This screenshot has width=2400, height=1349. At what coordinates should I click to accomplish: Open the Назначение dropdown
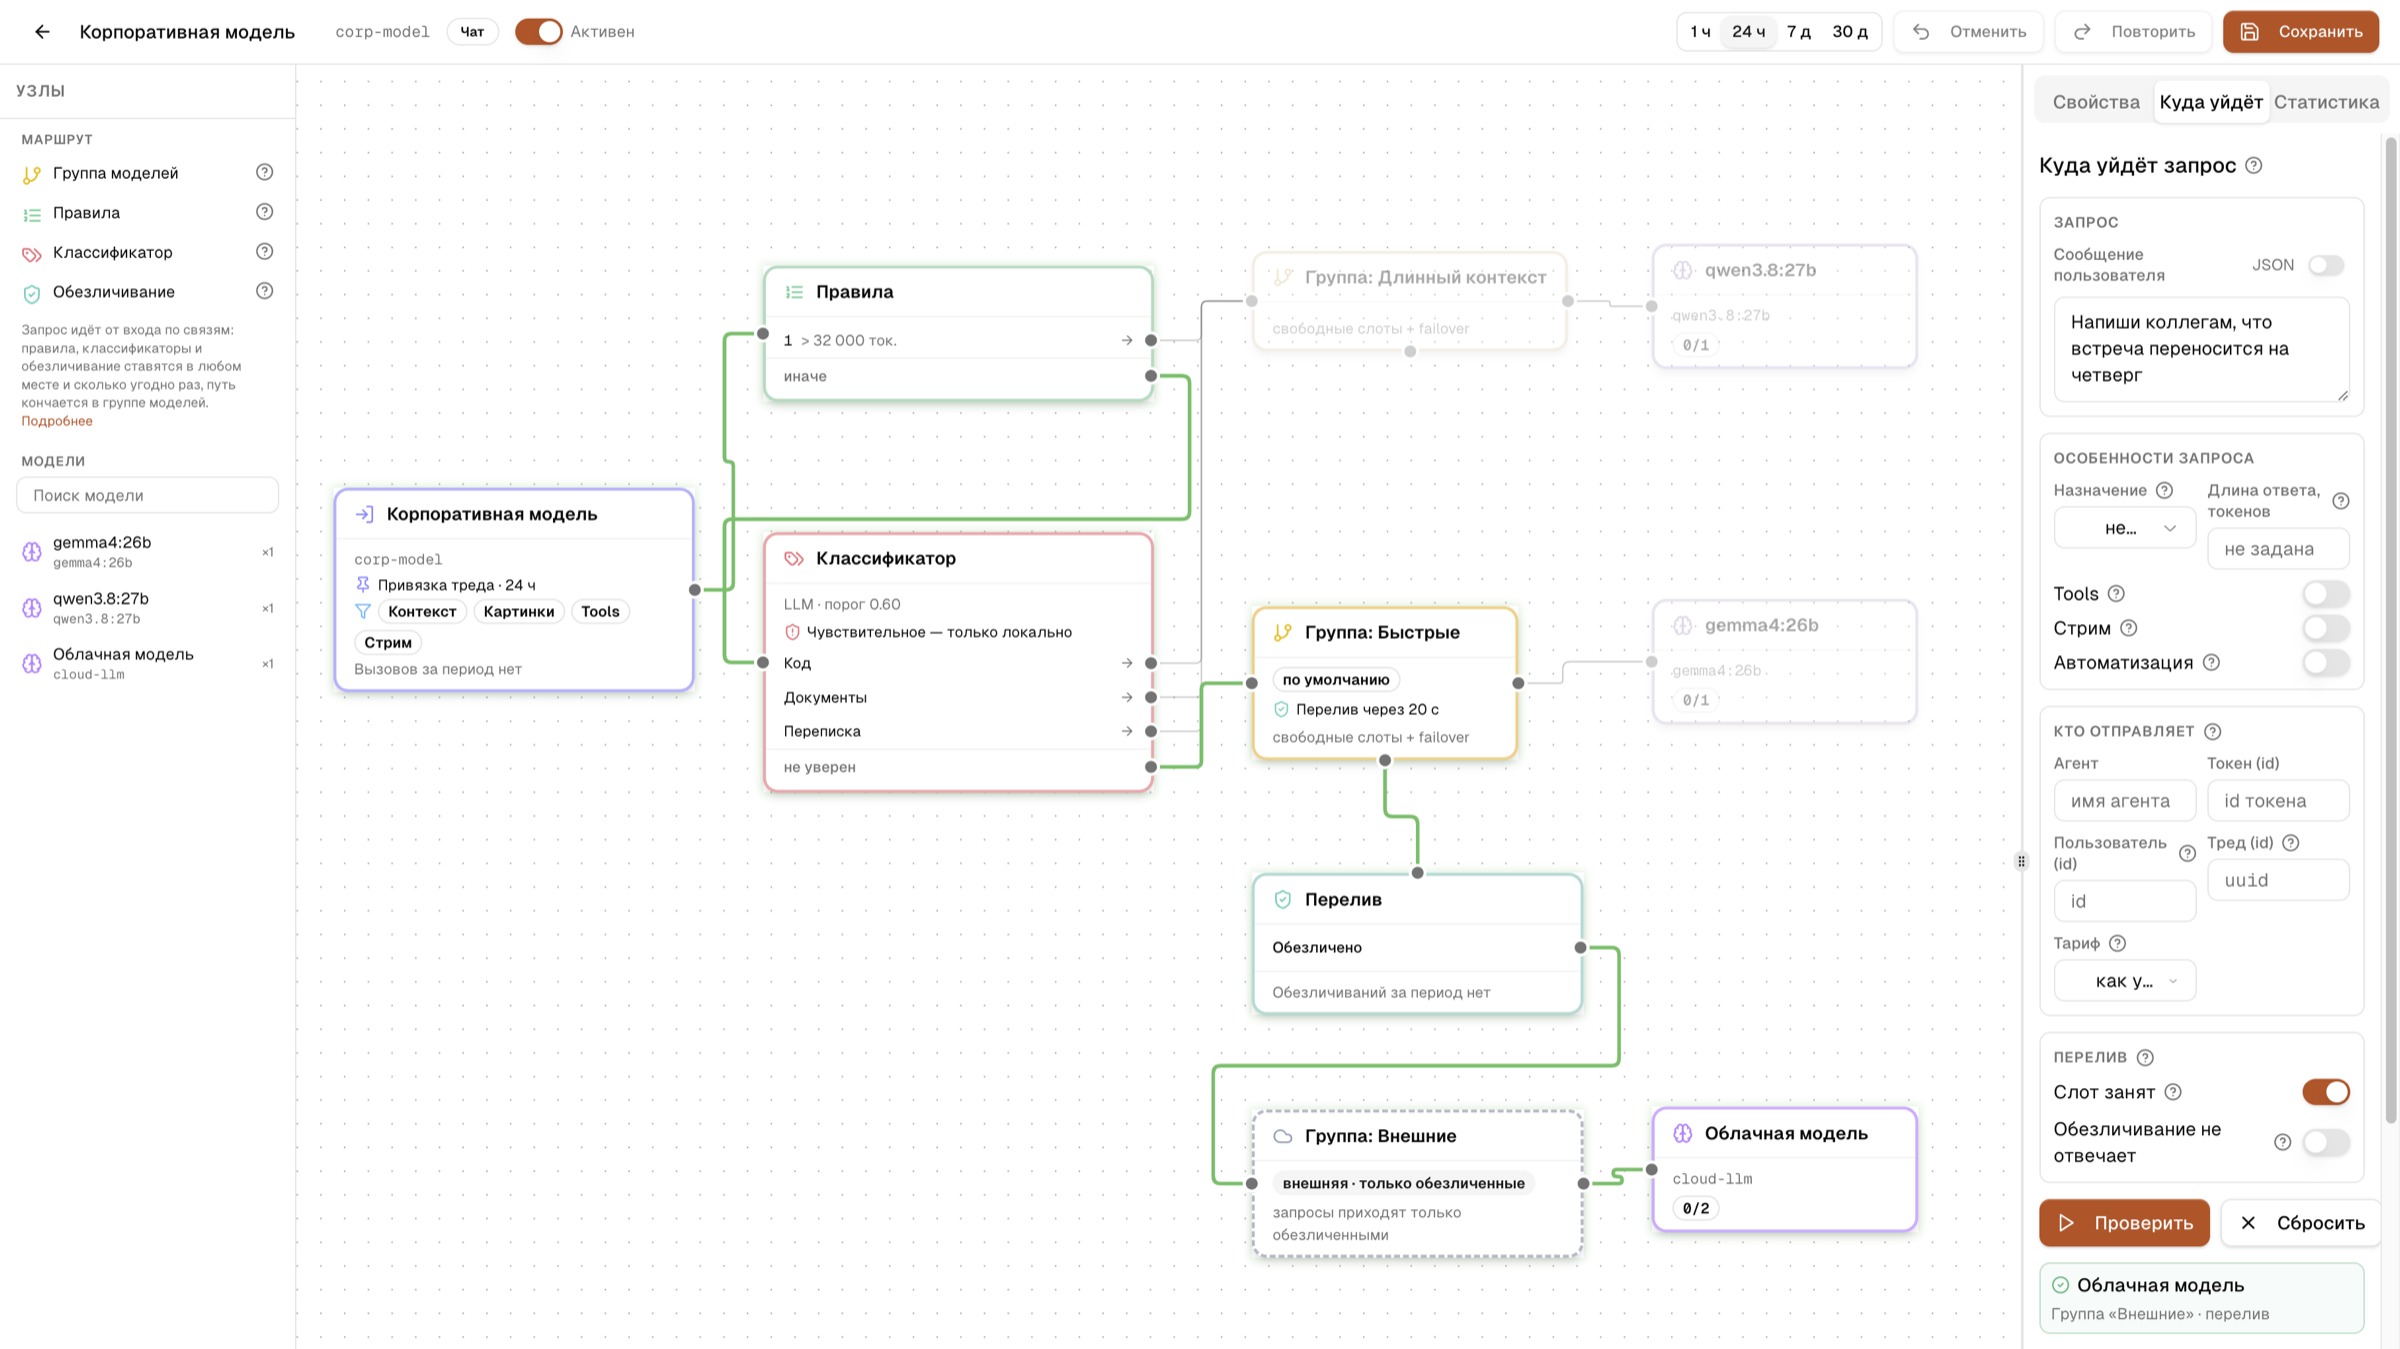(x=2124, y=528)
